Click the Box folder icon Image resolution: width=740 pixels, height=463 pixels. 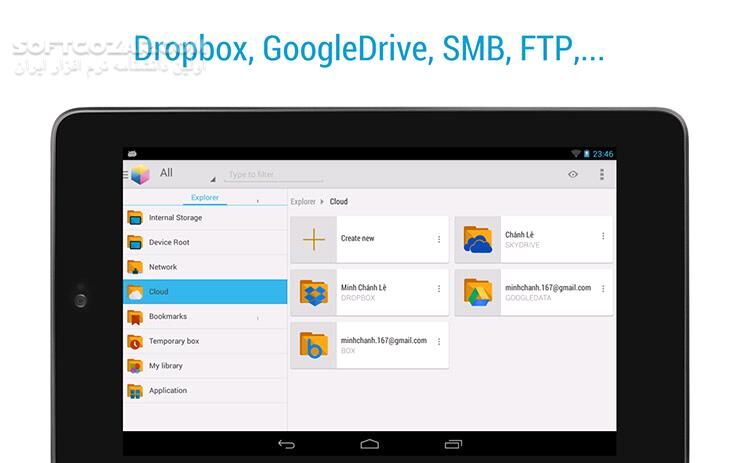tap(314, 345)
